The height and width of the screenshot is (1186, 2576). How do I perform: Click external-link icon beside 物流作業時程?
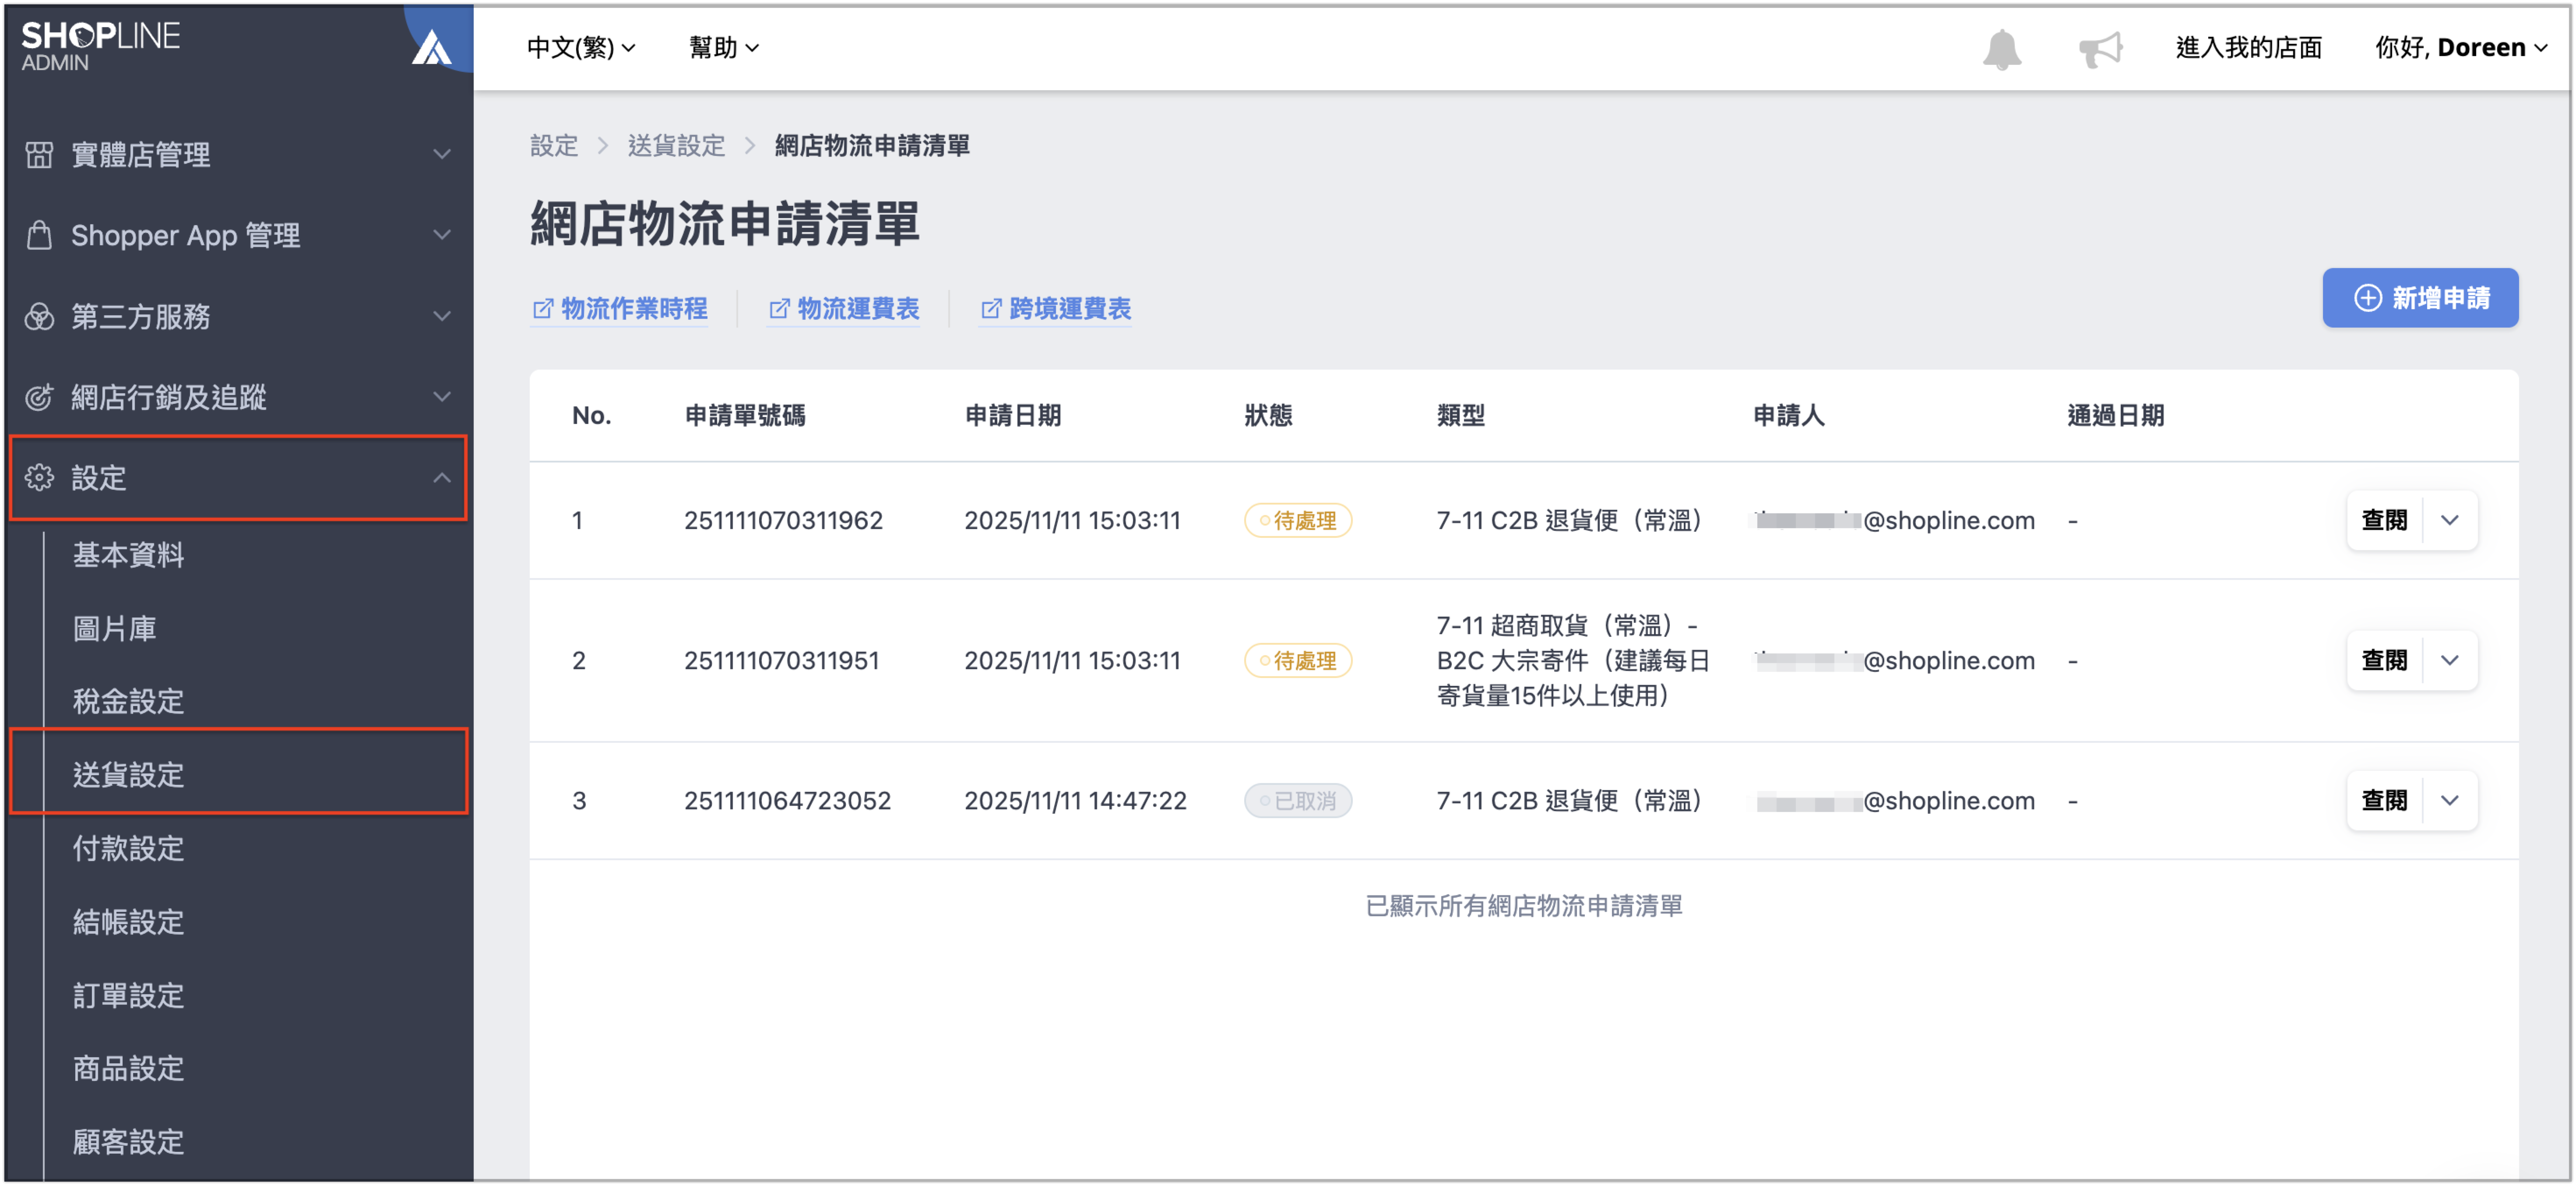pos(542,309)
